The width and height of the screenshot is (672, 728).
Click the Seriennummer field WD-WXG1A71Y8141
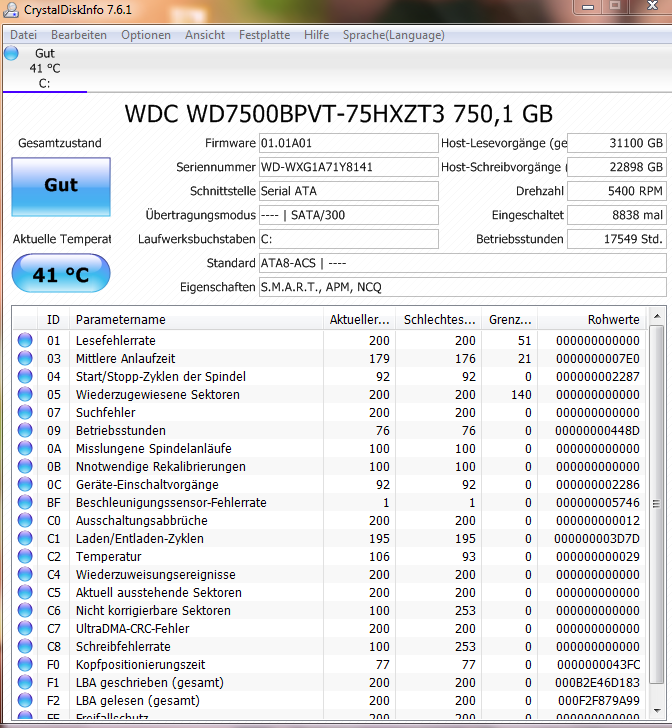click(x=348, y=167)
